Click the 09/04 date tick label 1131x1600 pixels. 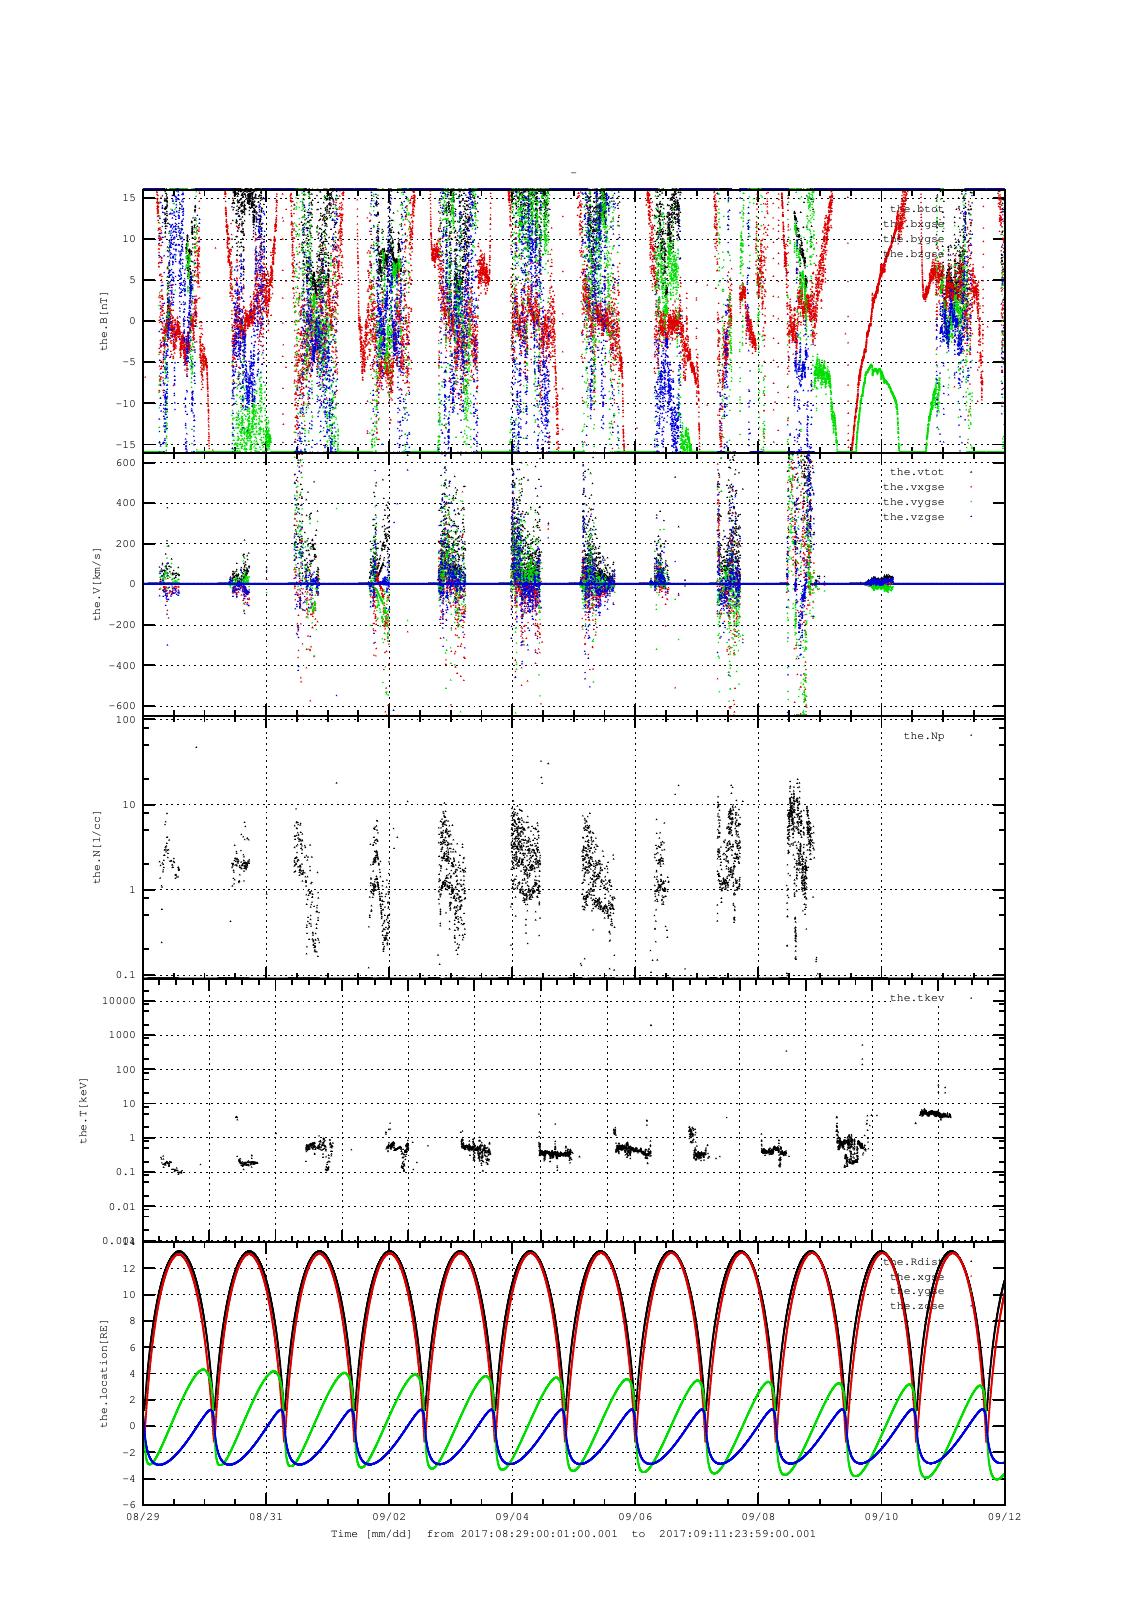tap(512, 1516)
